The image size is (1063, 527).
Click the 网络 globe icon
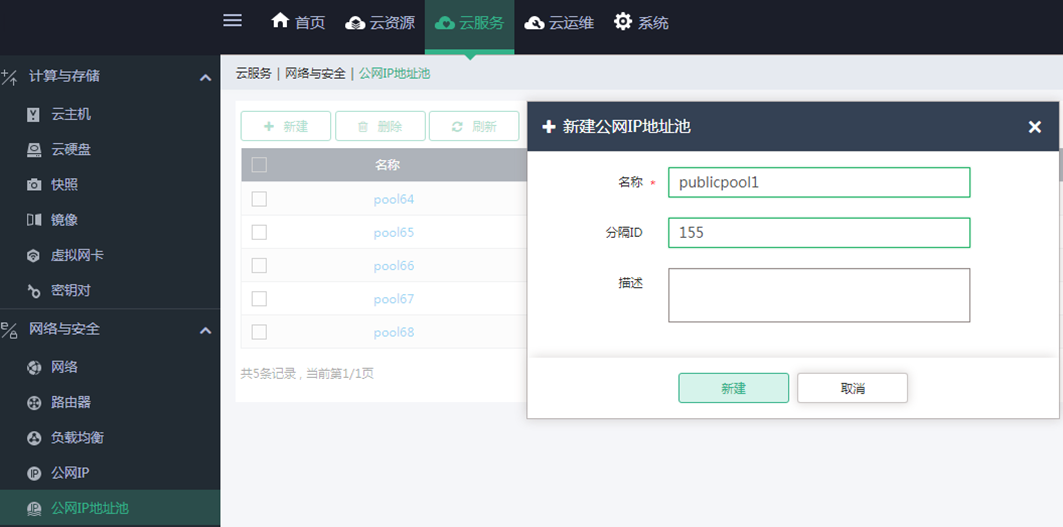(x=34, y=368)
